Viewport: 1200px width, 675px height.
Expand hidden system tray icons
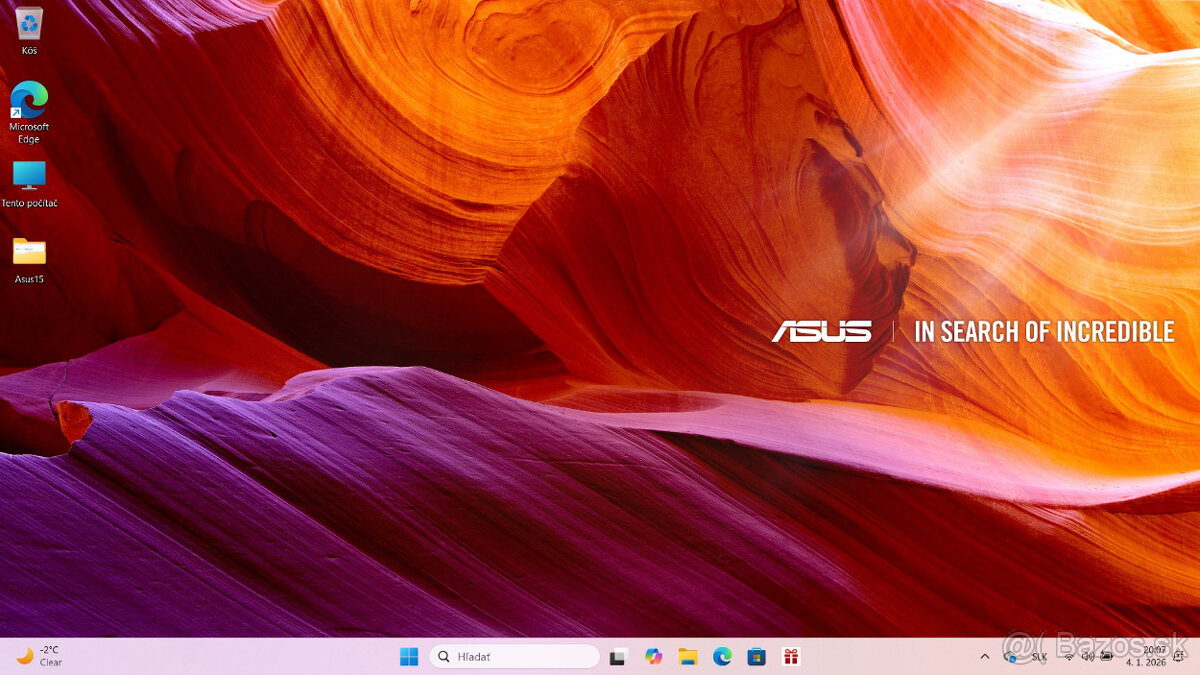click(x=984, y=656)
